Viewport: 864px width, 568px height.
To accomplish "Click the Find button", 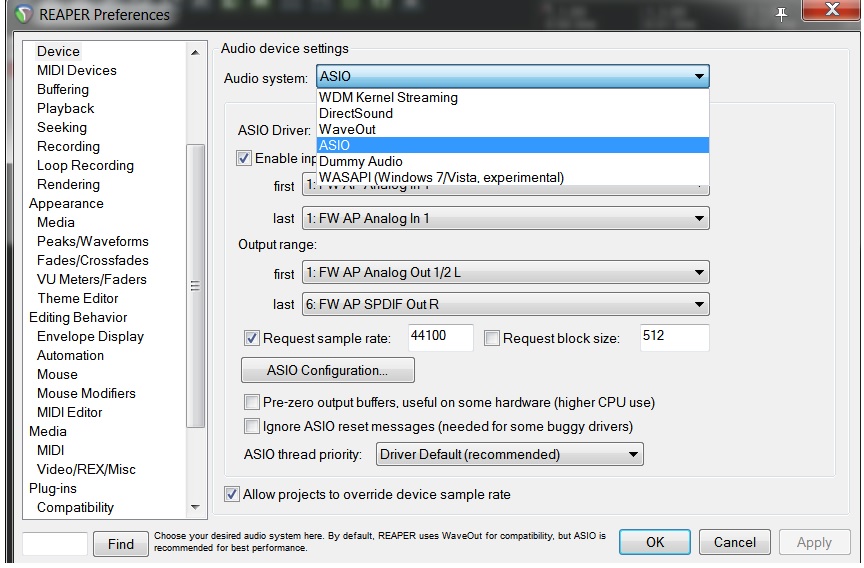I will pos(121,544).
